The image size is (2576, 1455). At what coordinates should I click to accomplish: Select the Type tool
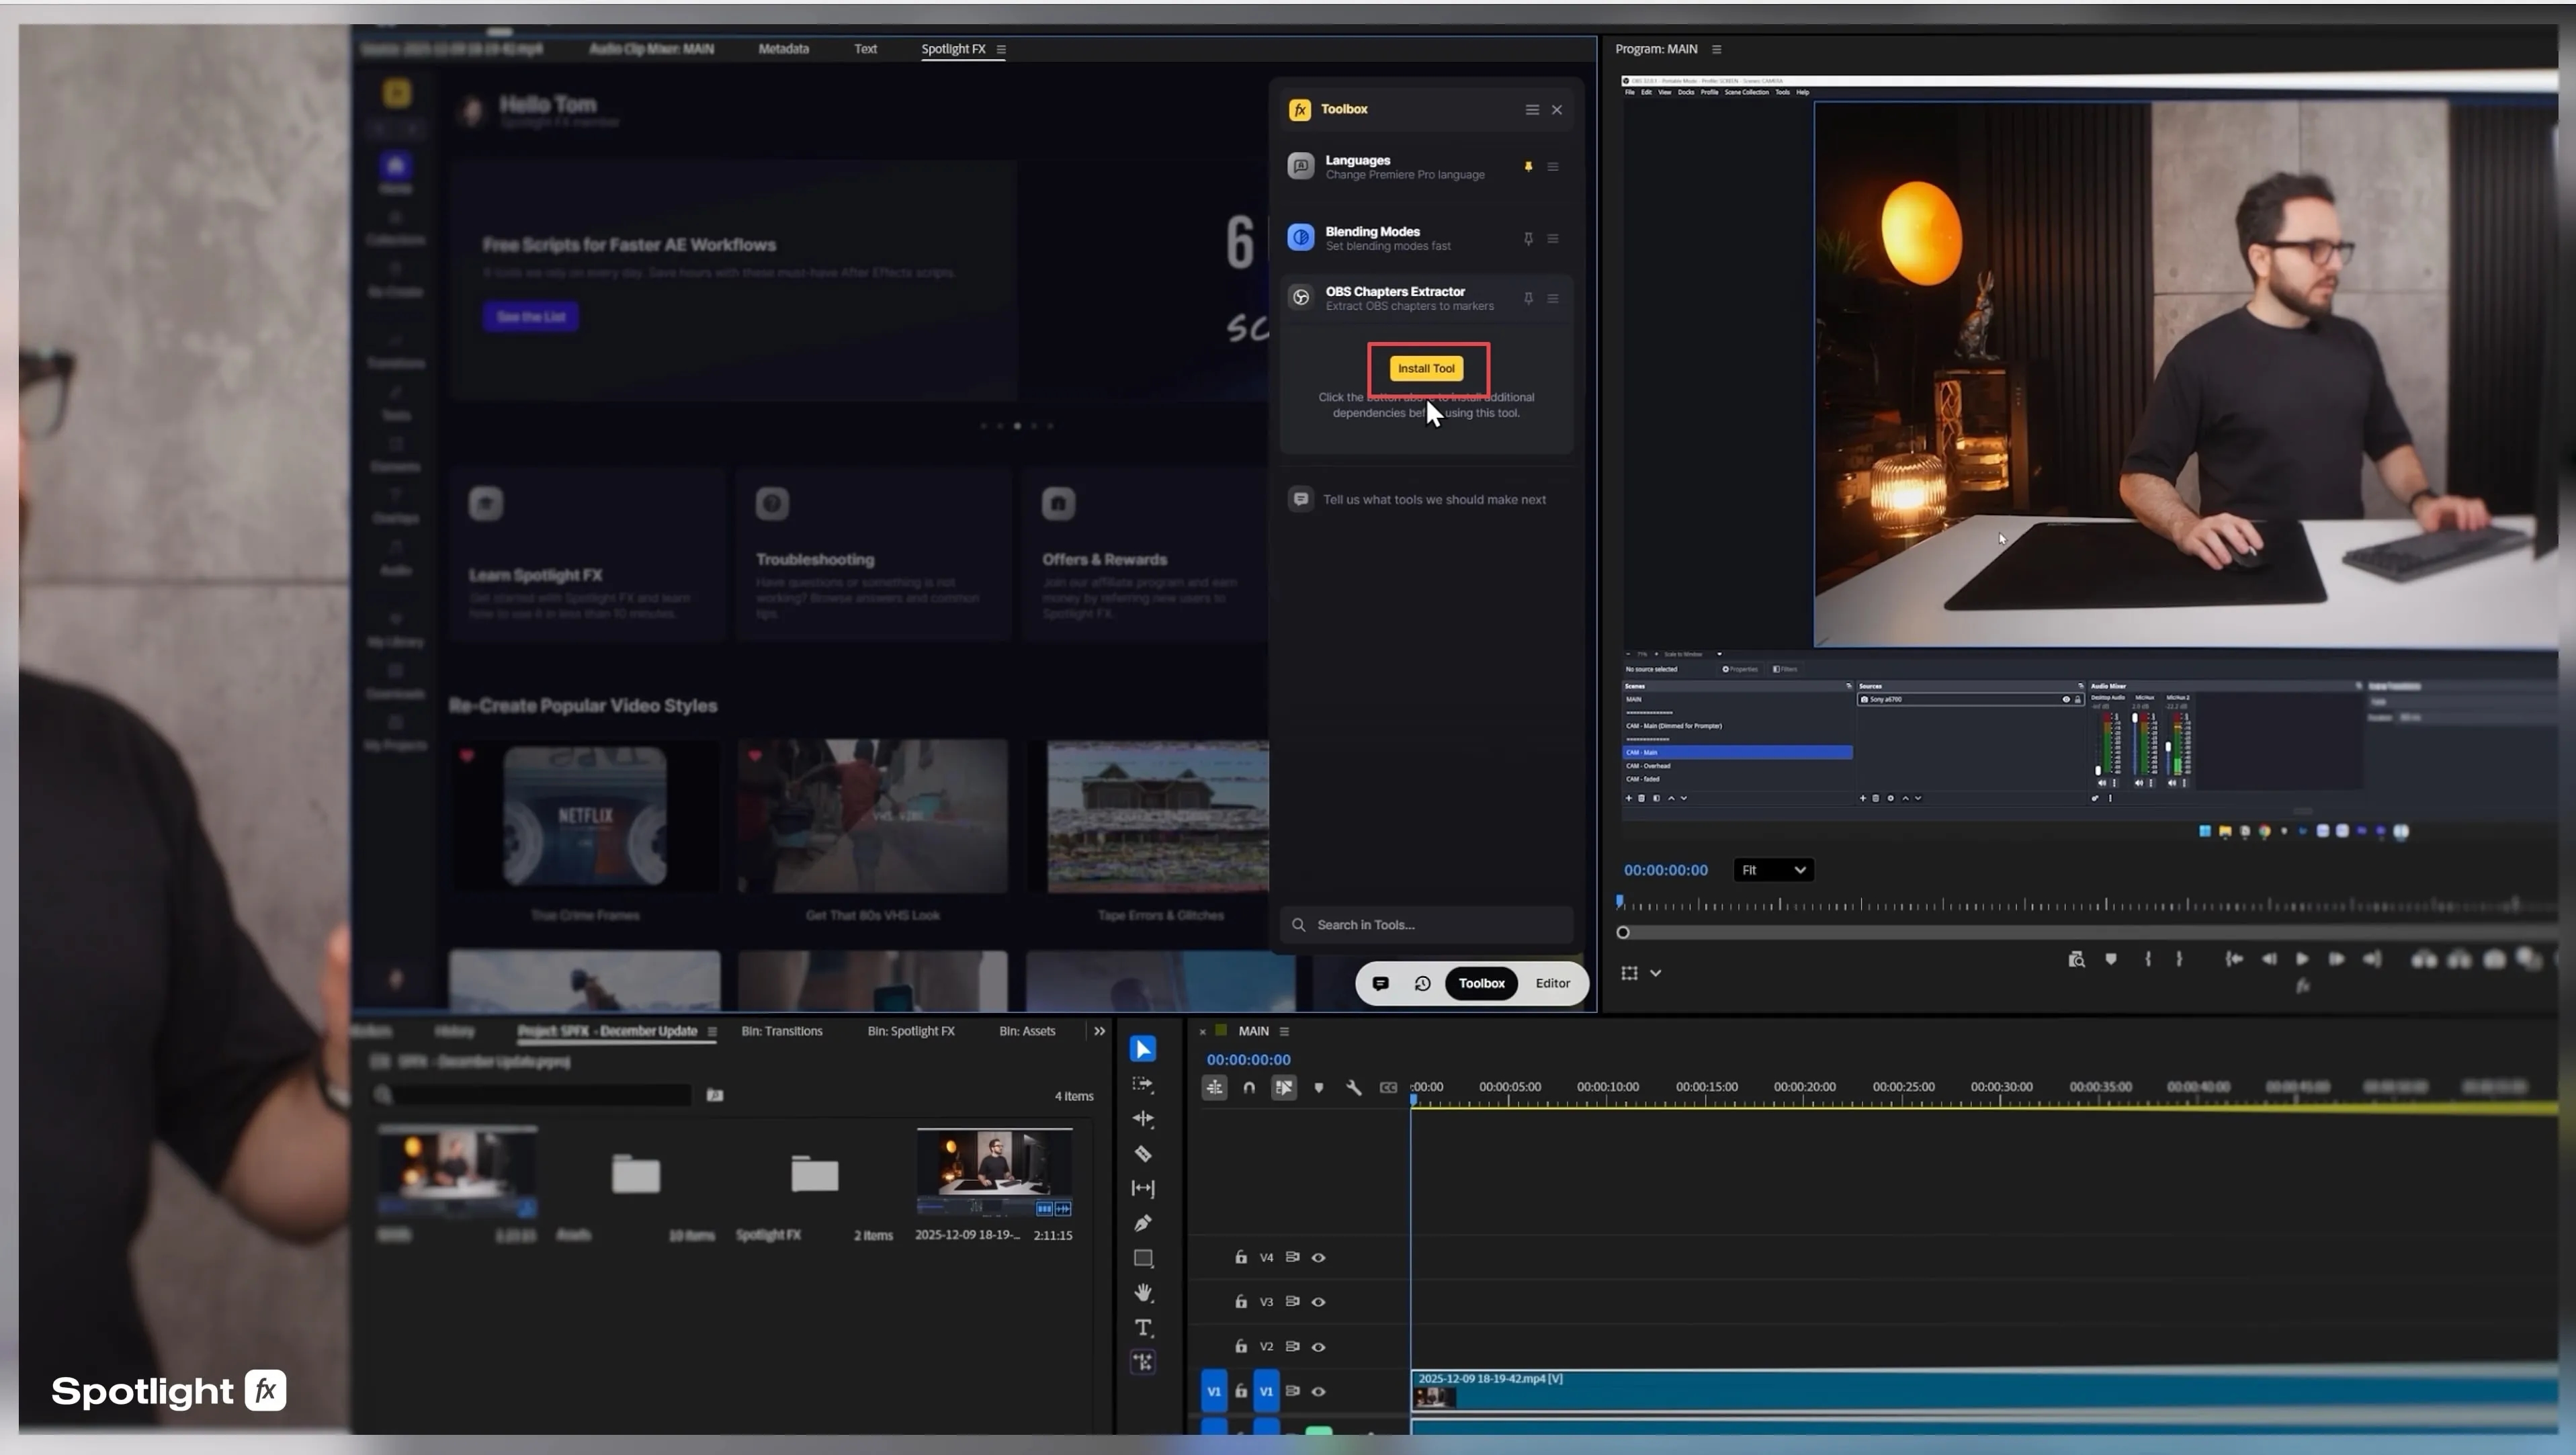[1143, 1328]
